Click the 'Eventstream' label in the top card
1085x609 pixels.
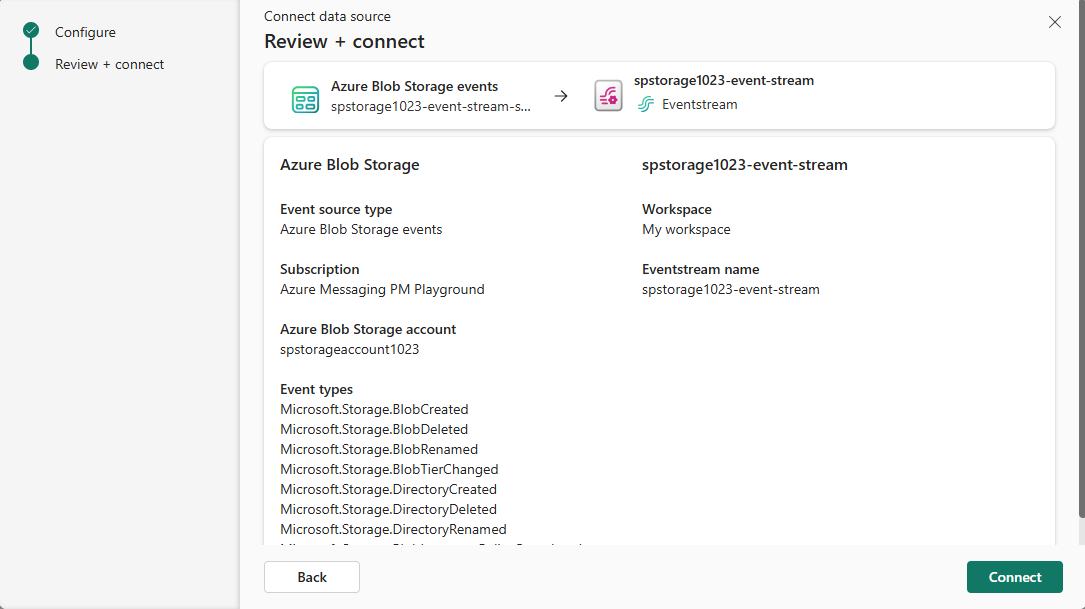(700, 104)
